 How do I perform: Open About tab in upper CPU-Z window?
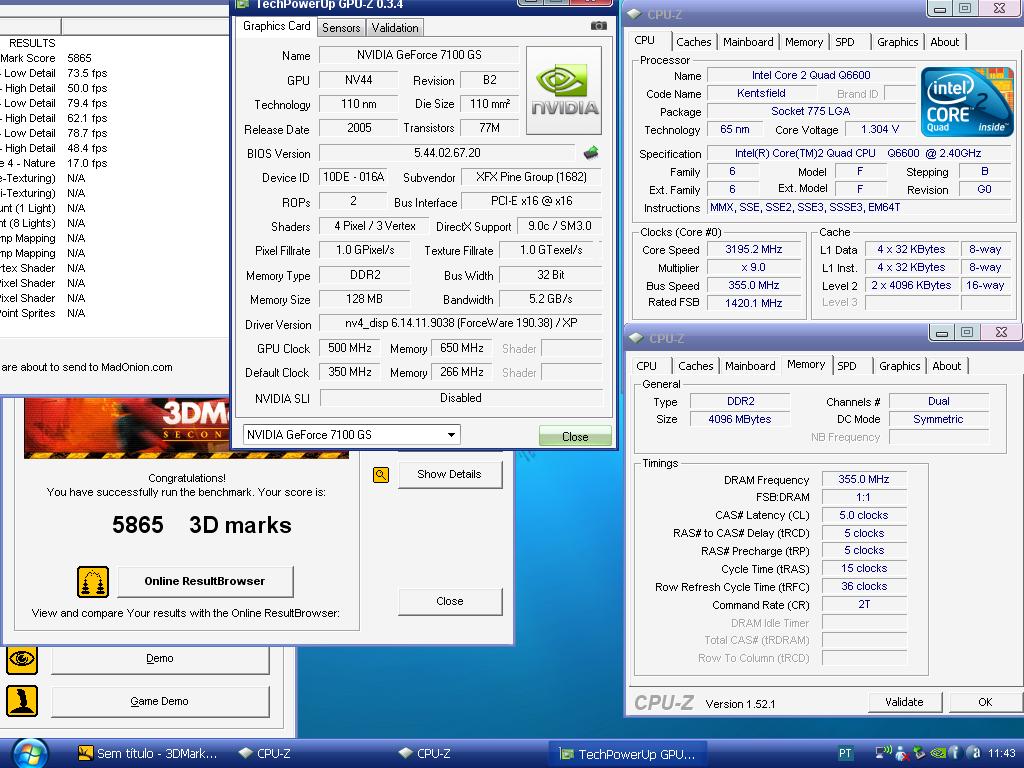pos(945,42)
